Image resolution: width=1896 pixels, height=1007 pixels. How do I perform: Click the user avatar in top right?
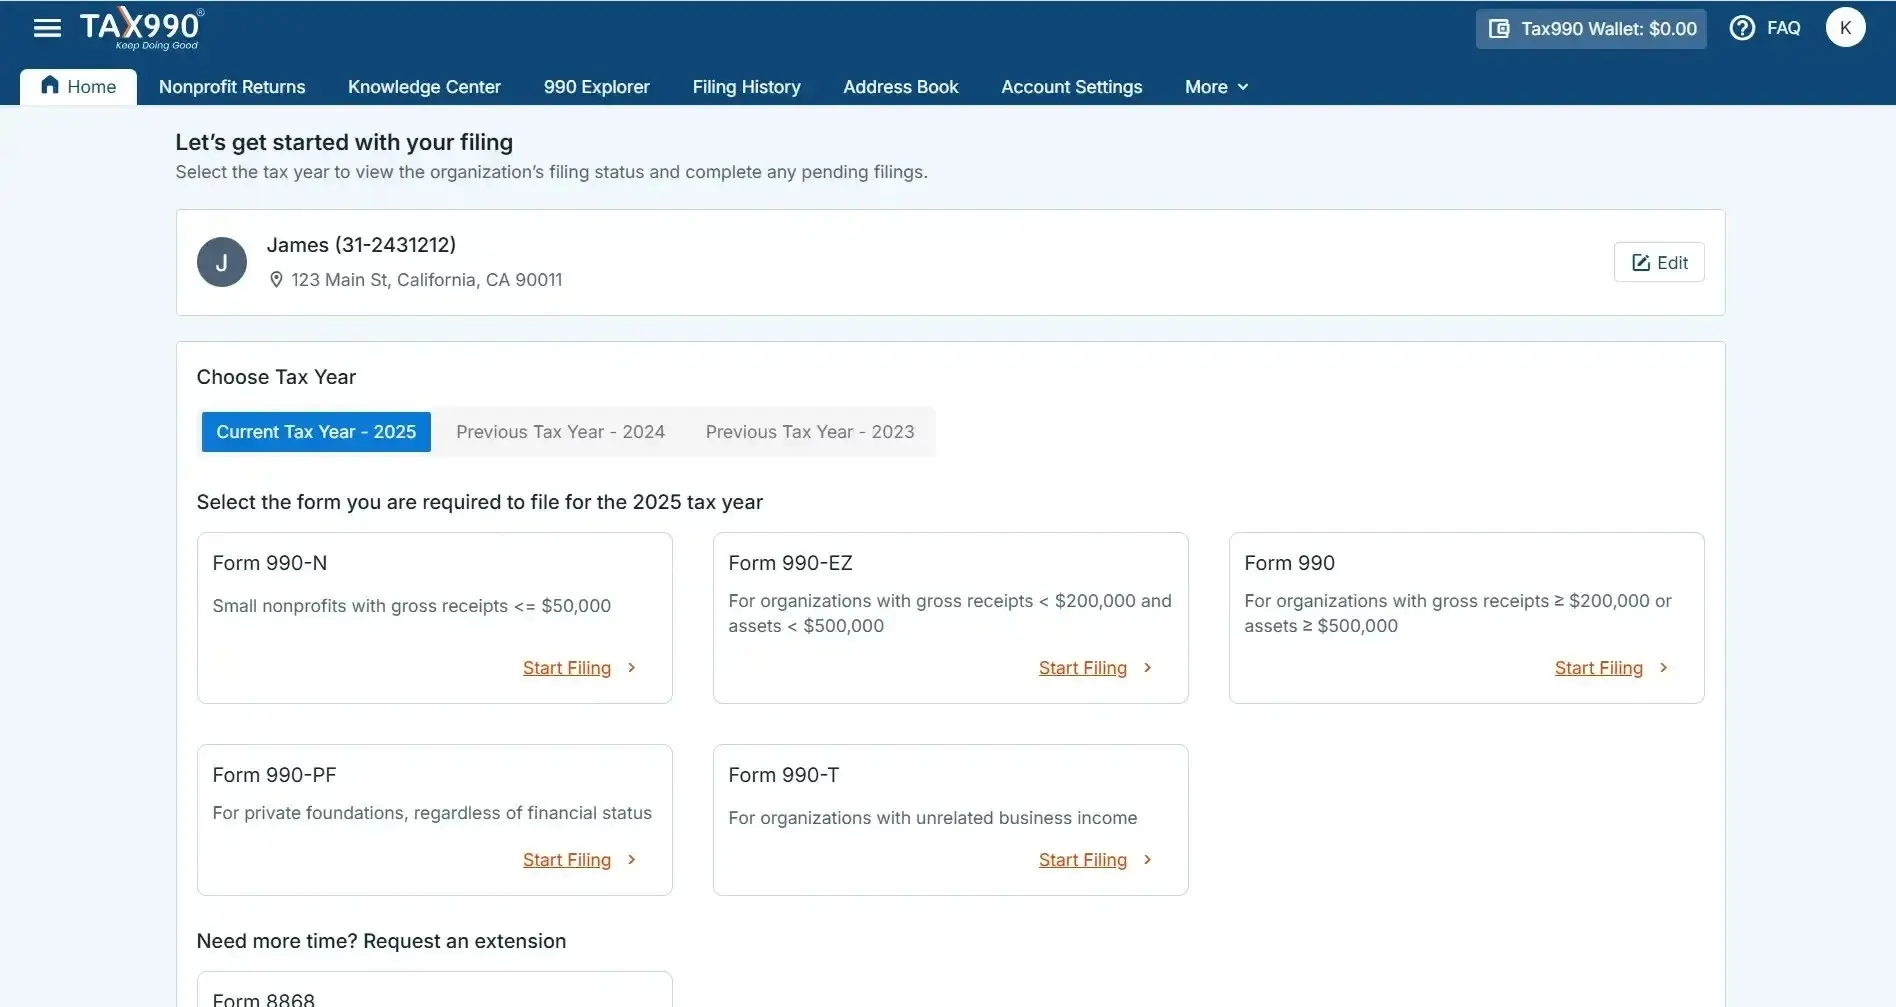1845,27
